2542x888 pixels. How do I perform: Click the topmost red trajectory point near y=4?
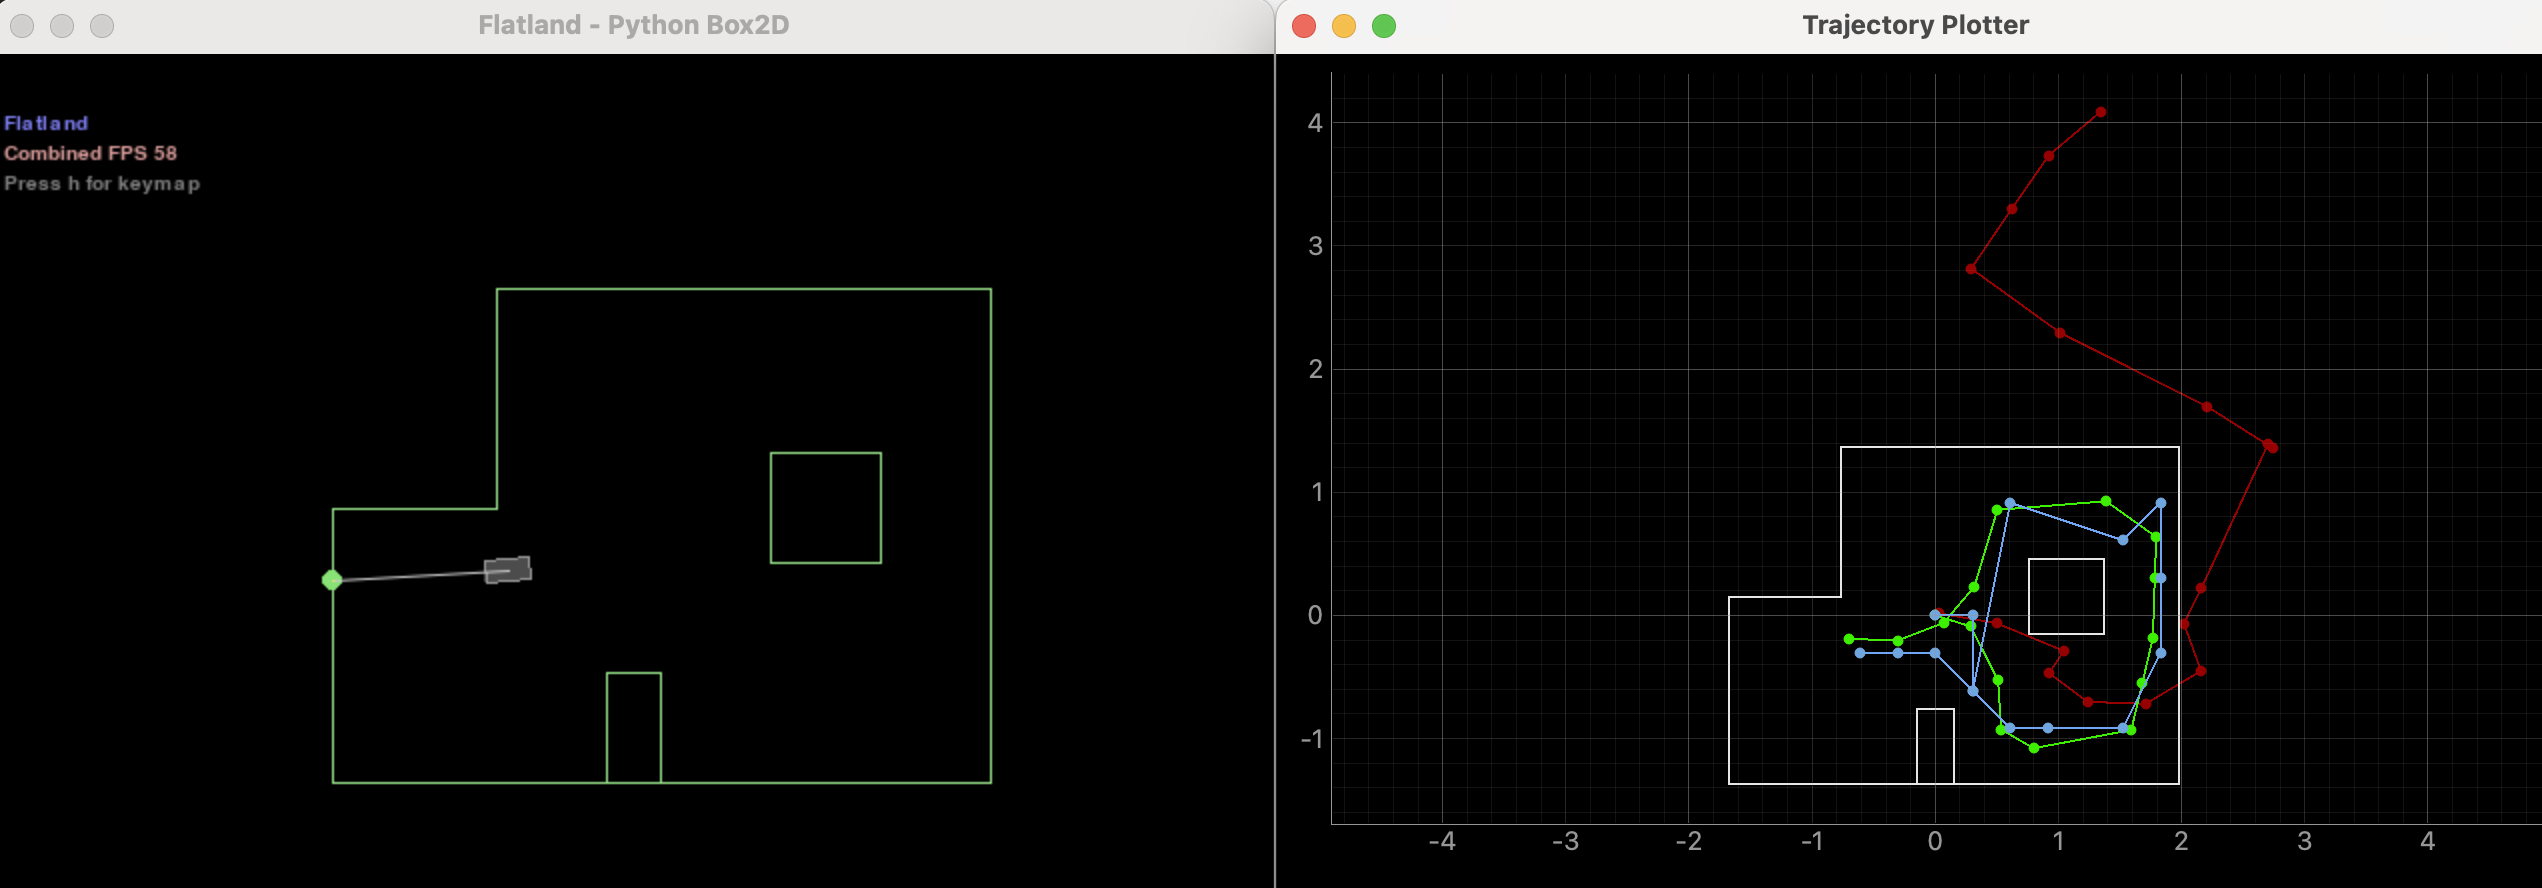(x=2101, y=113)
